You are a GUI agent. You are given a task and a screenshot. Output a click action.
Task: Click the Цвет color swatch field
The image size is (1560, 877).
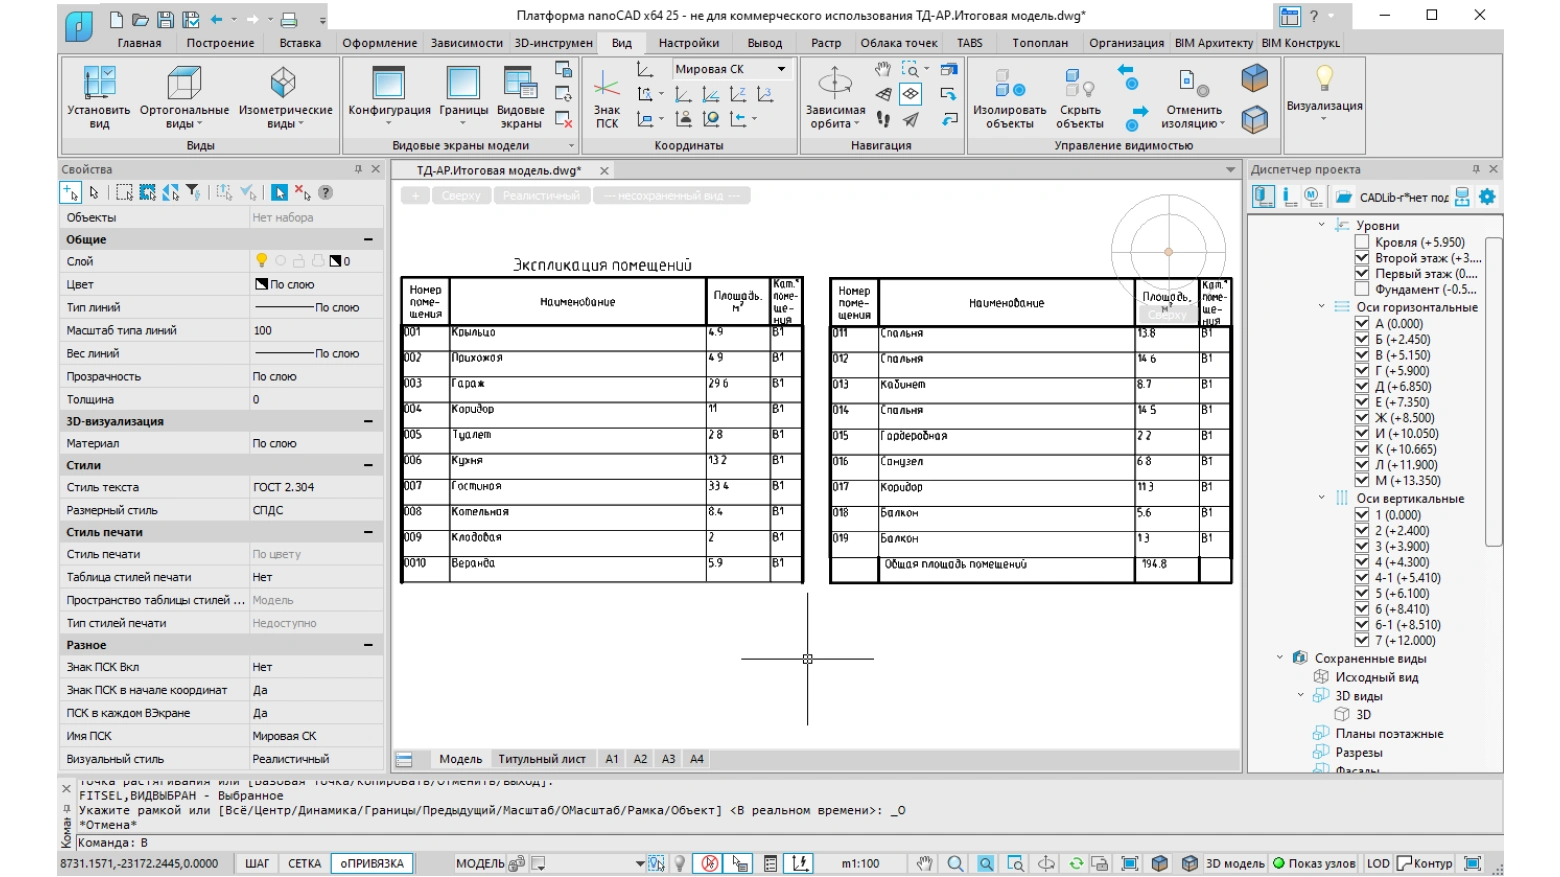tap(316, 284)
